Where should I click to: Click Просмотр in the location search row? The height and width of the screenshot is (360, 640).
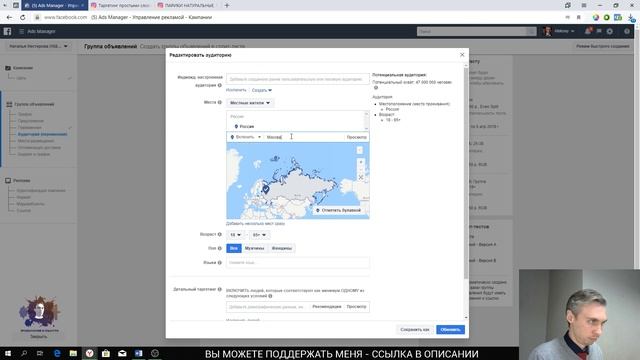(x=356, y=137)
